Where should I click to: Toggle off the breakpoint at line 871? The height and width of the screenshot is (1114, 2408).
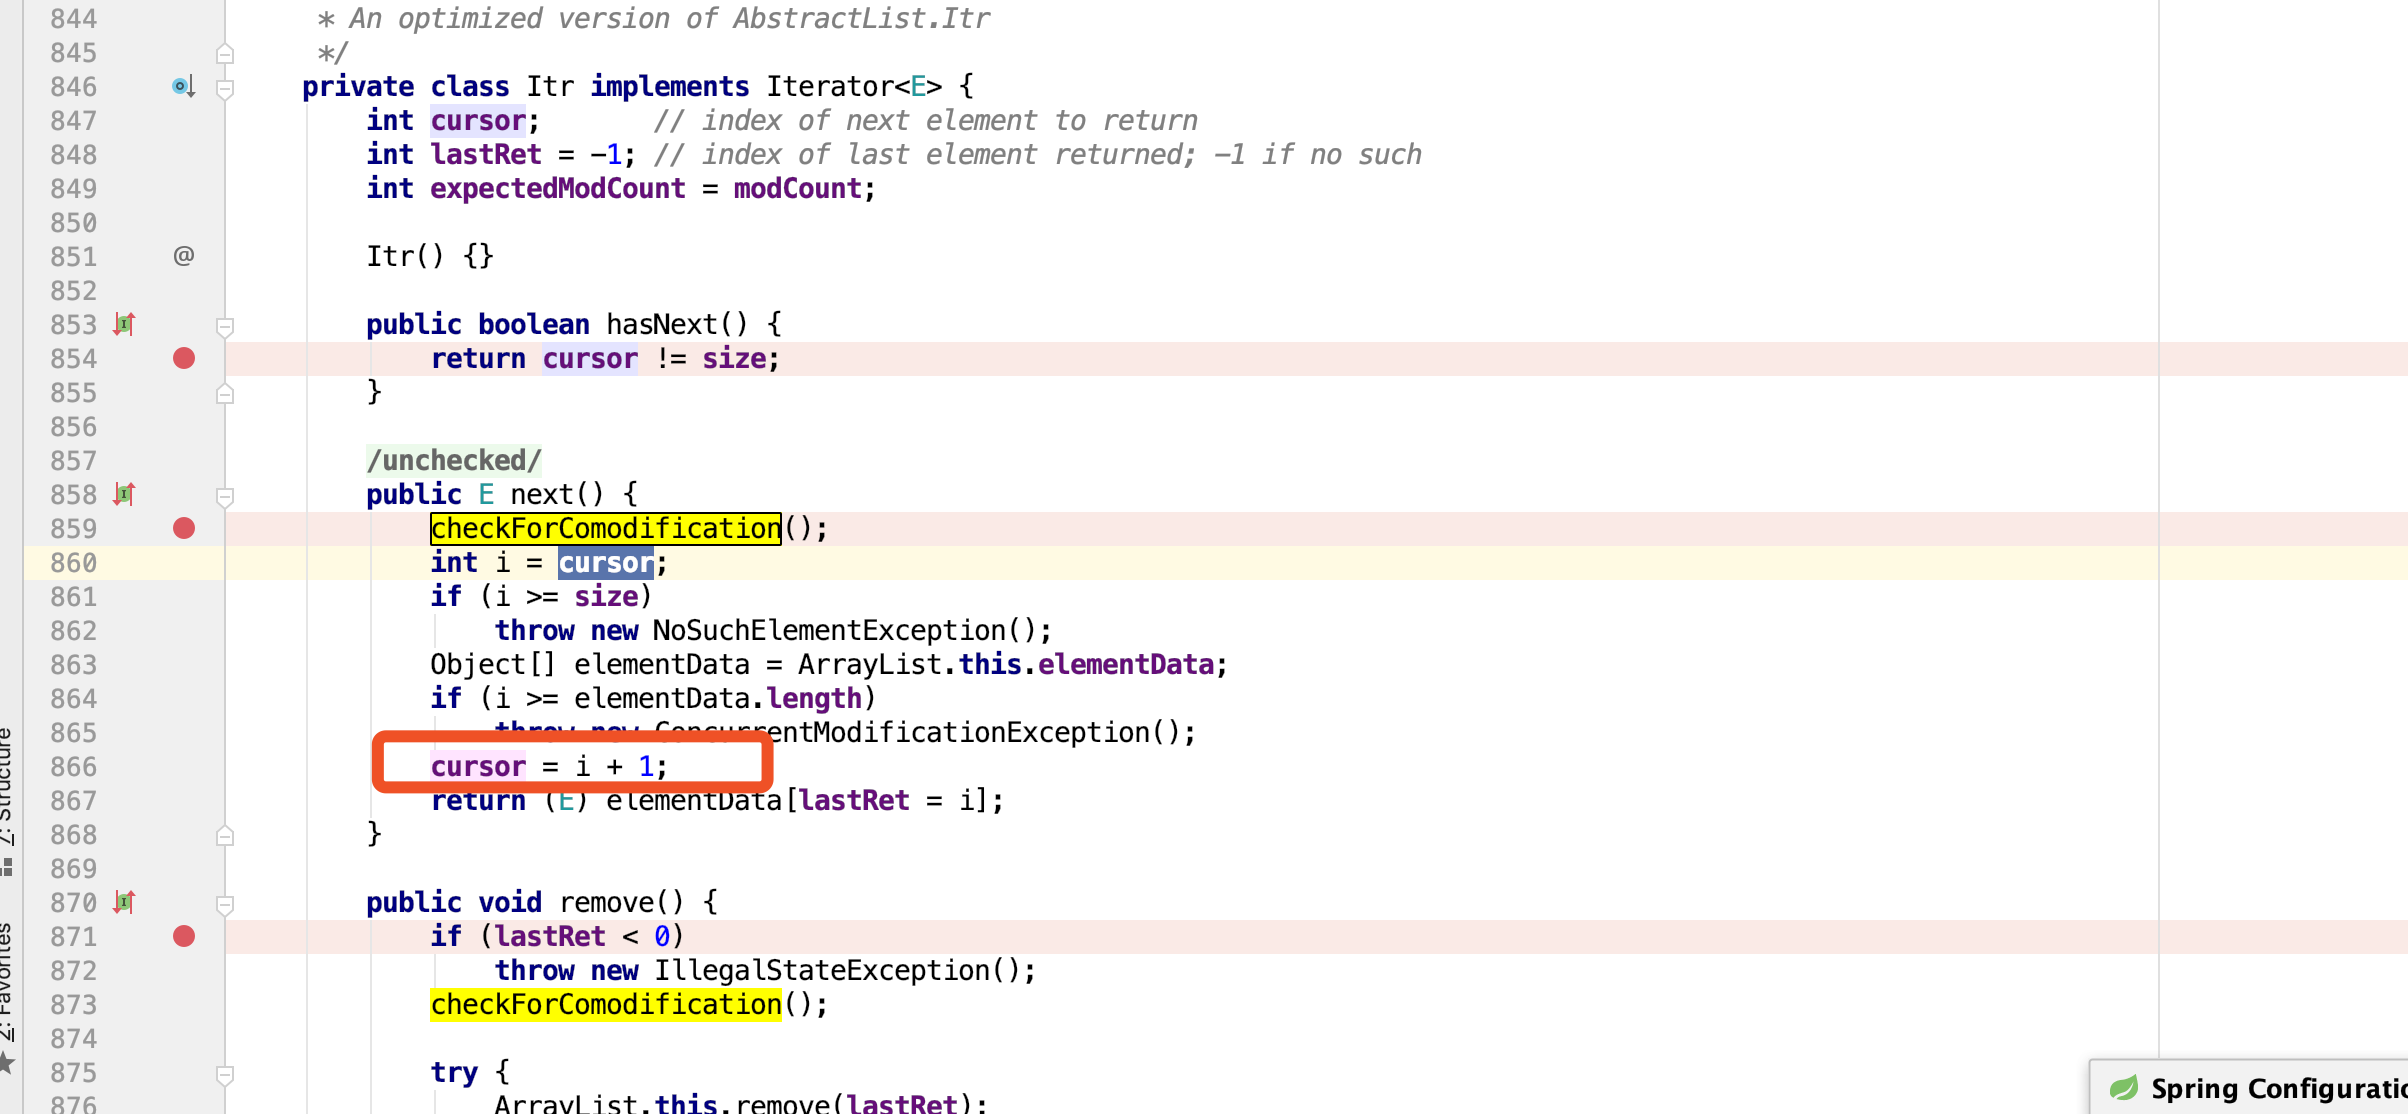click(x=184, y=936)
